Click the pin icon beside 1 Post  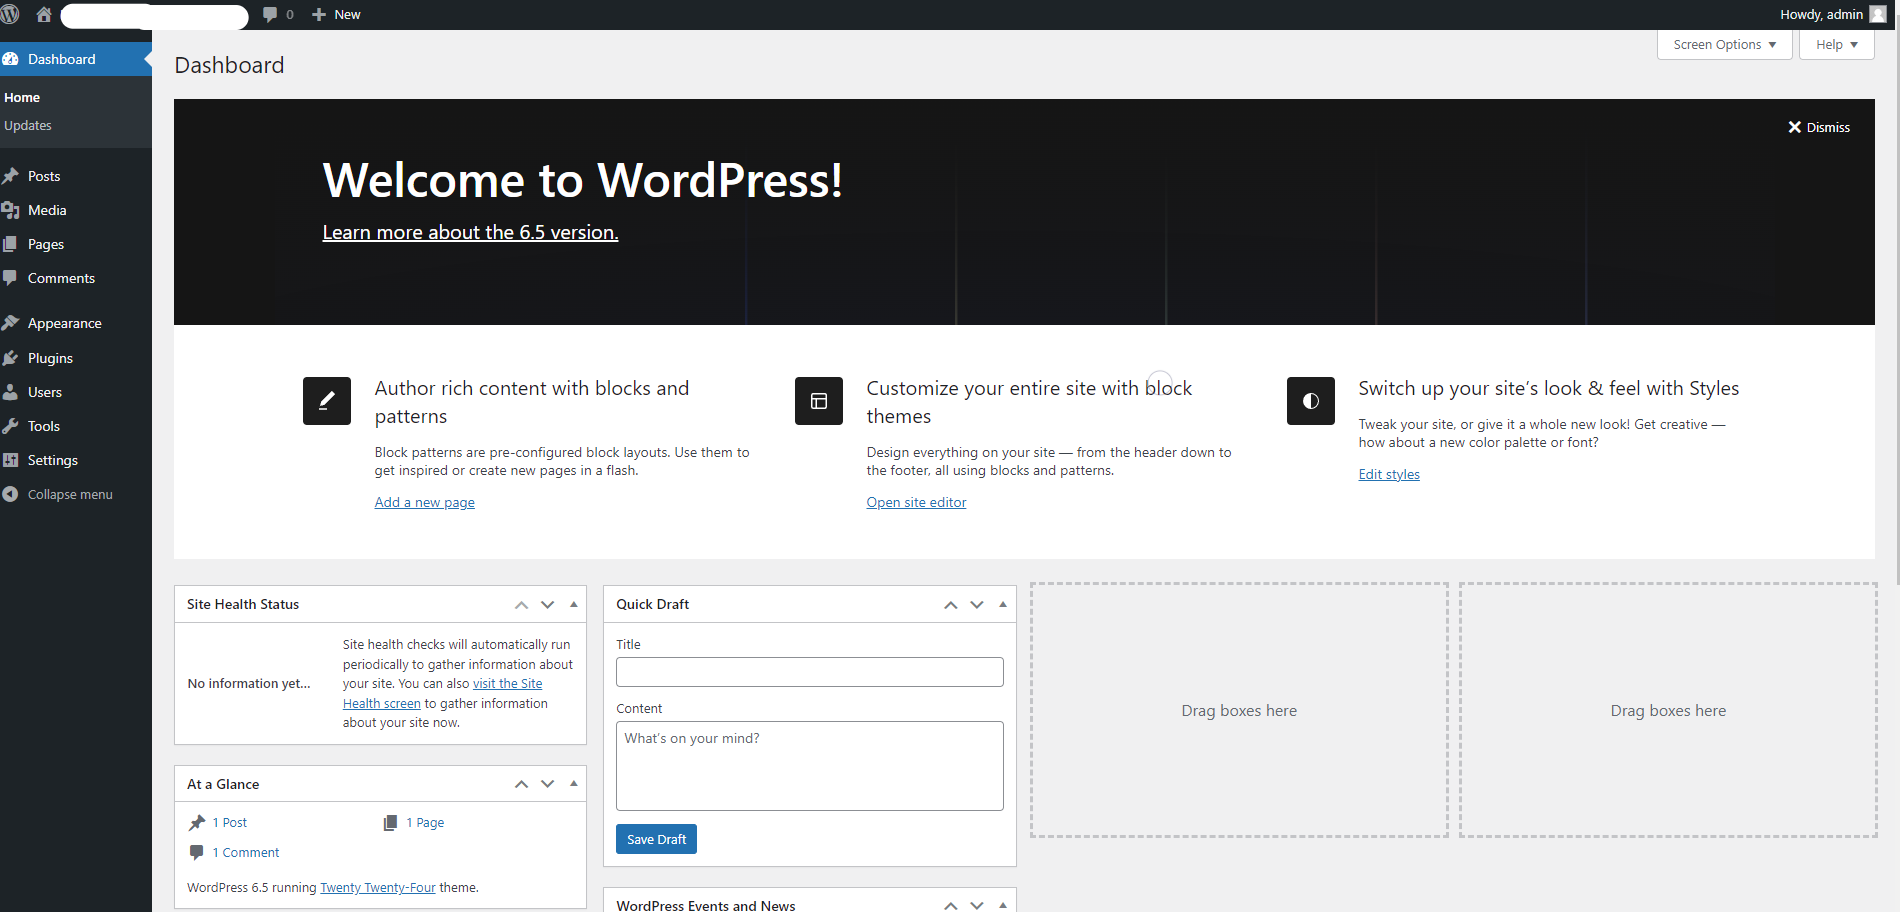[x=197, y=823]
